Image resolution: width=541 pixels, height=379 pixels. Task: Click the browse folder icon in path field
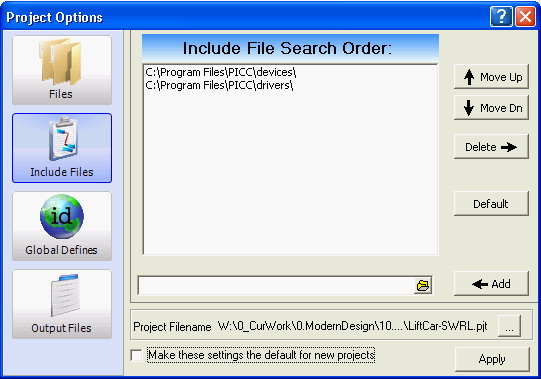[423, 285]
